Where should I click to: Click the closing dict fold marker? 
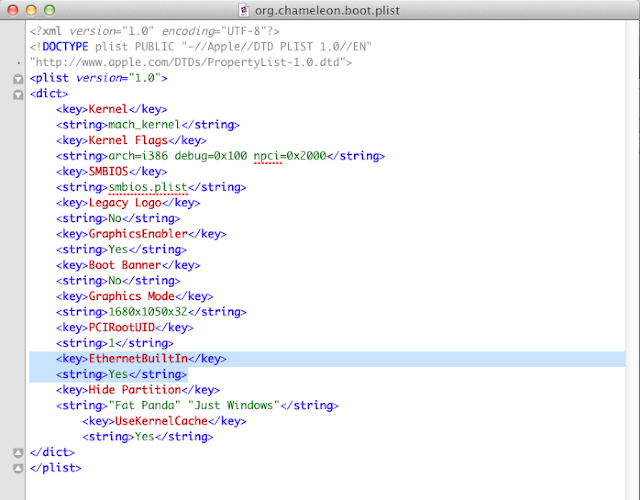[x=18, y=453]
